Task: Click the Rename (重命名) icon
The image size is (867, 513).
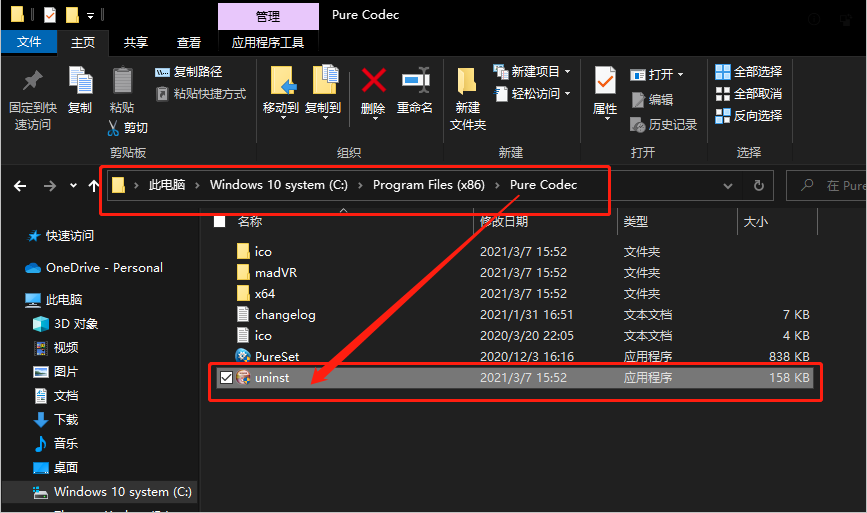Action: click(x=415, y=80)
